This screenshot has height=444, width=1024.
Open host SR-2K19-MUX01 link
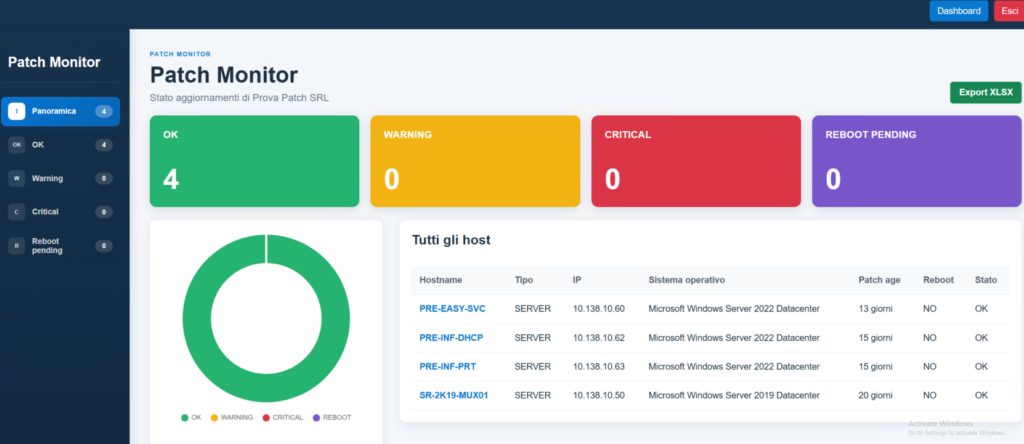point(454,395)
